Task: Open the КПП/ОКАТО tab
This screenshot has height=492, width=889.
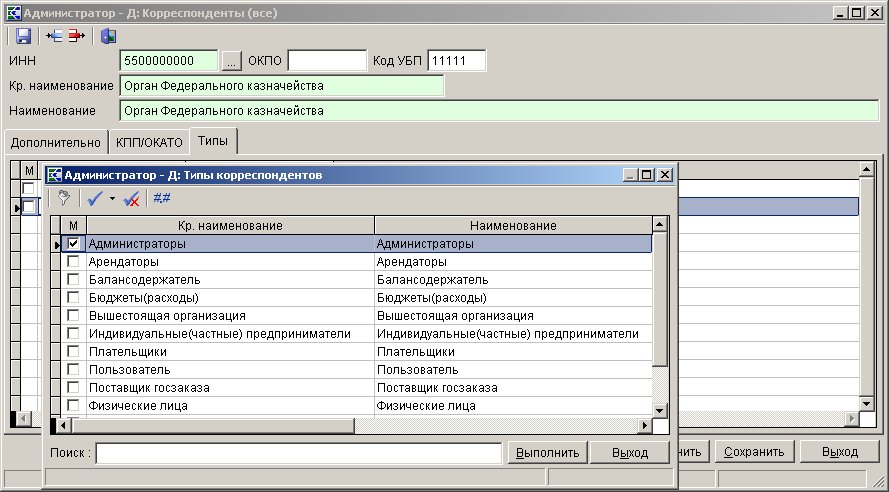Action: click(147, 142)
